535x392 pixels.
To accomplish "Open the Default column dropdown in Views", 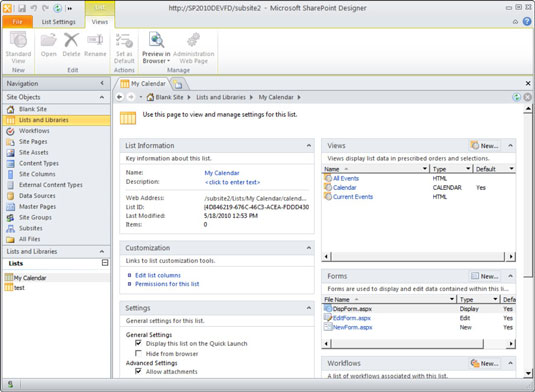I will [511, 169].
